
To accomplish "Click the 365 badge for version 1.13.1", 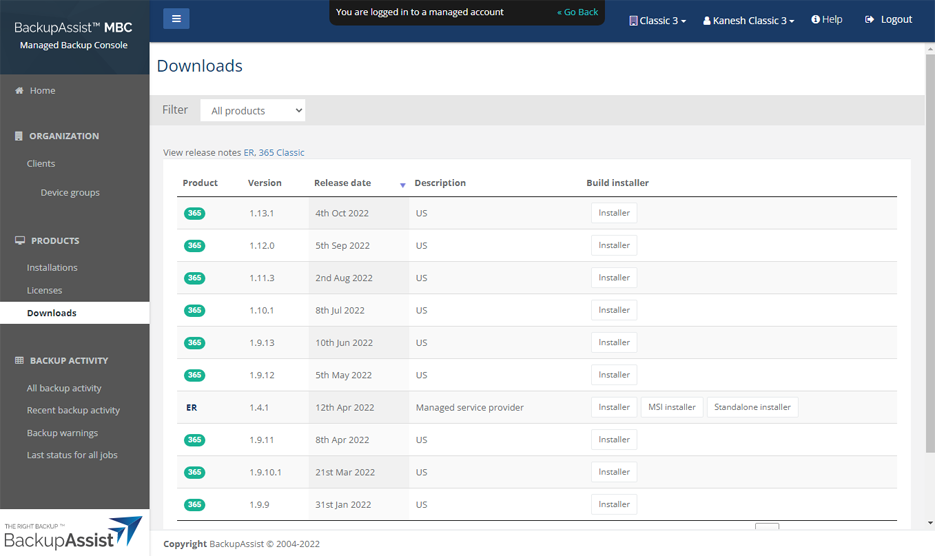I will [194, 213].
